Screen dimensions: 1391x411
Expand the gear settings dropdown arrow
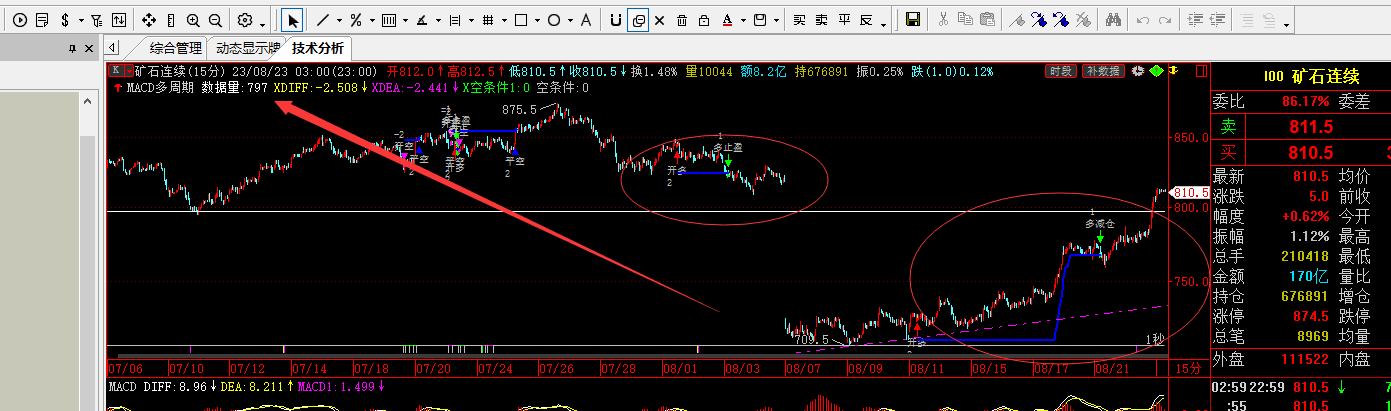tap(263, 25)
